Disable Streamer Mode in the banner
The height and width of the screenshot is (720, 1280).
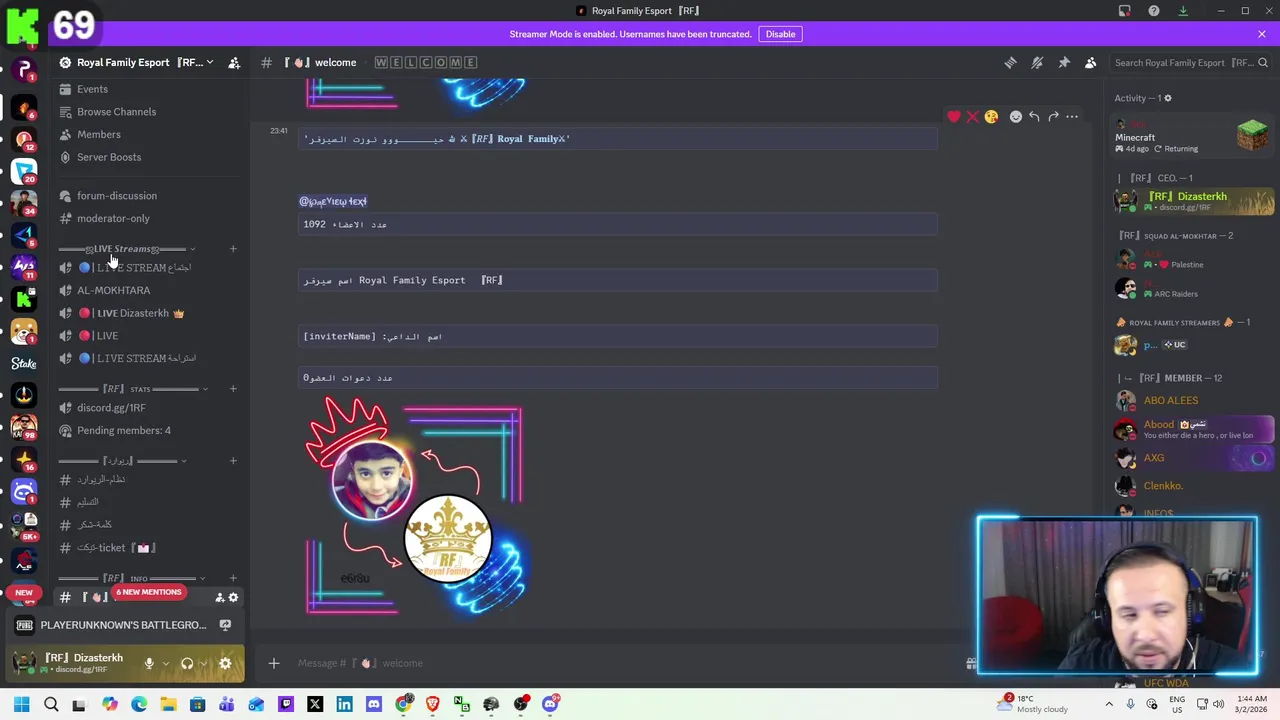(780, 34)
